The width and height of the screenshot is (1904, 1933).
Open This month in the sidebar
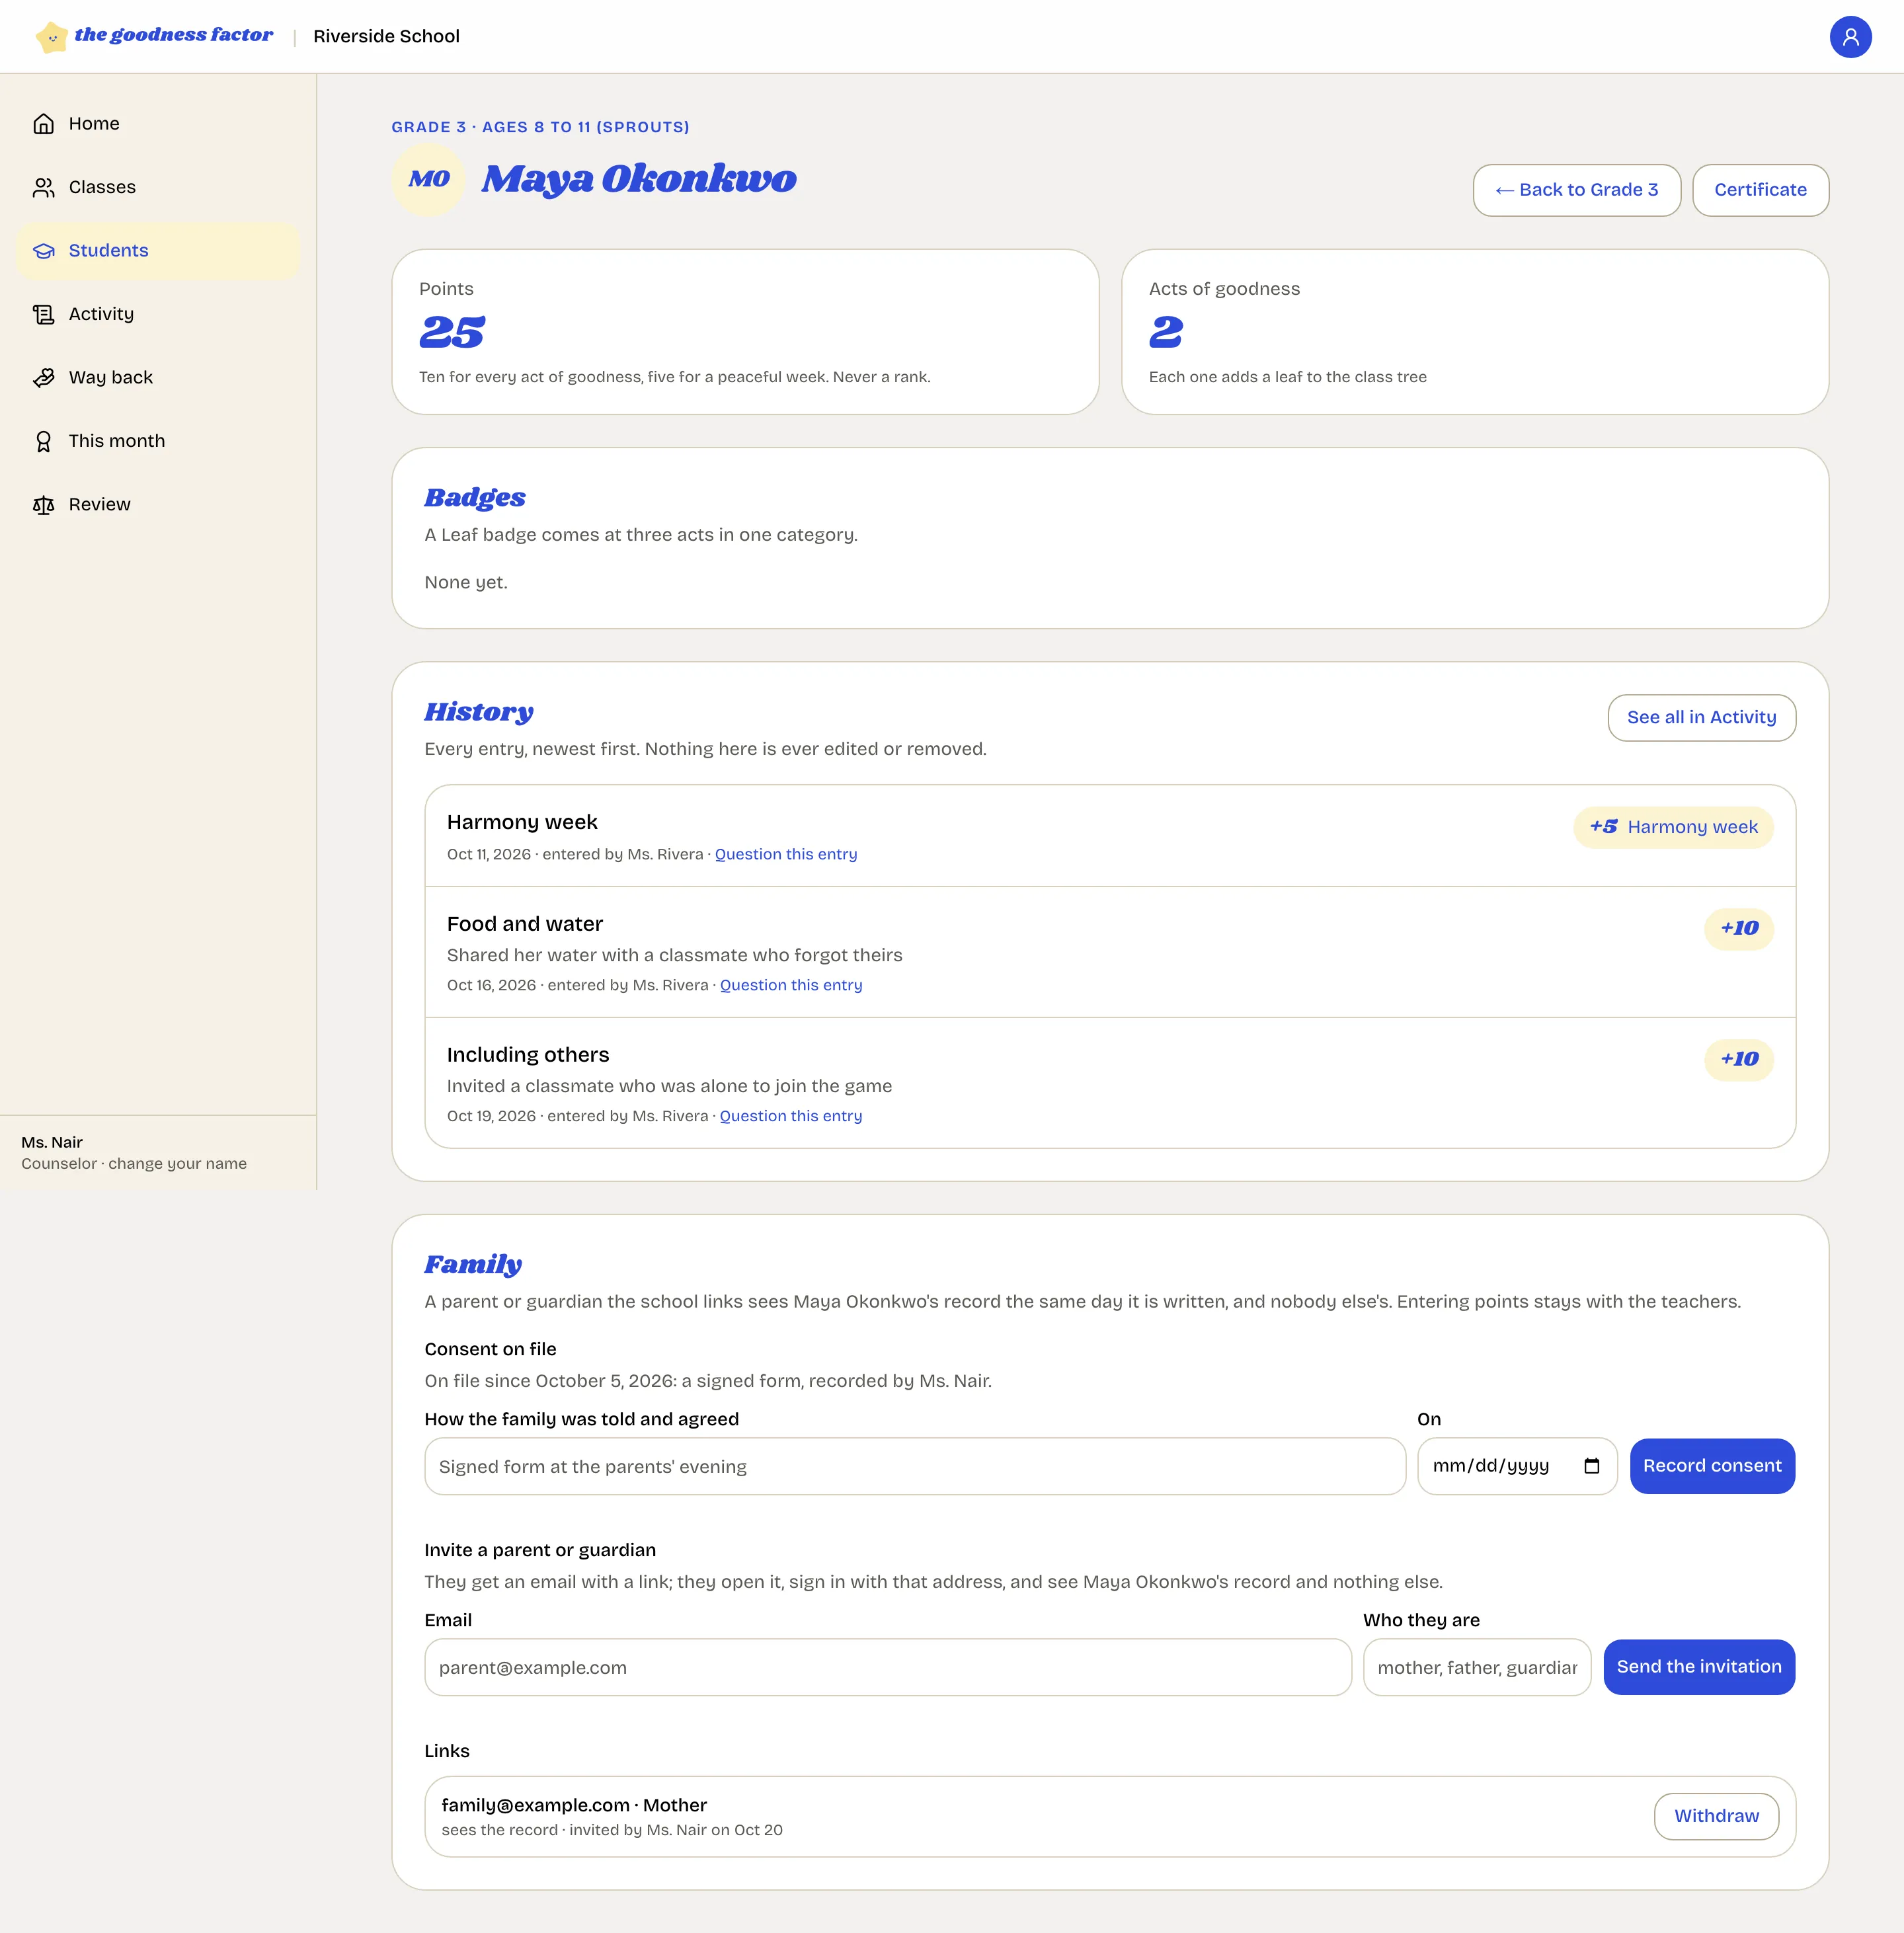click(157, 441)
